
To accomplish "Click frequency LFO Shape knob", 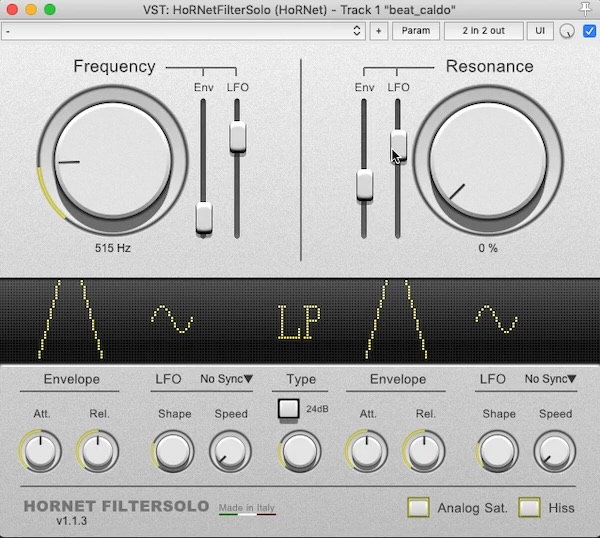I will point(173,452).
